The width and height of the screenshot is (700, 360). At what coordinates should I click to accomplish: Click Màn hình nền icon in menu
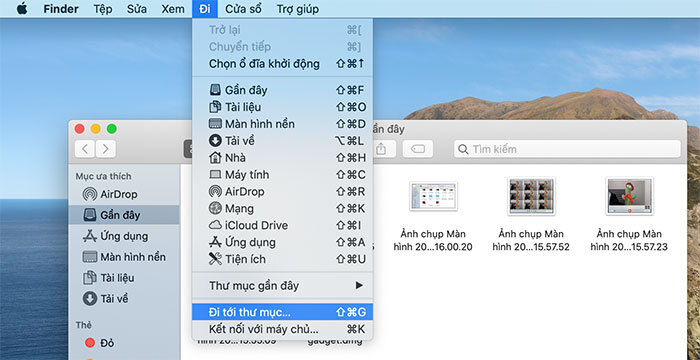[x=215, y=124]
